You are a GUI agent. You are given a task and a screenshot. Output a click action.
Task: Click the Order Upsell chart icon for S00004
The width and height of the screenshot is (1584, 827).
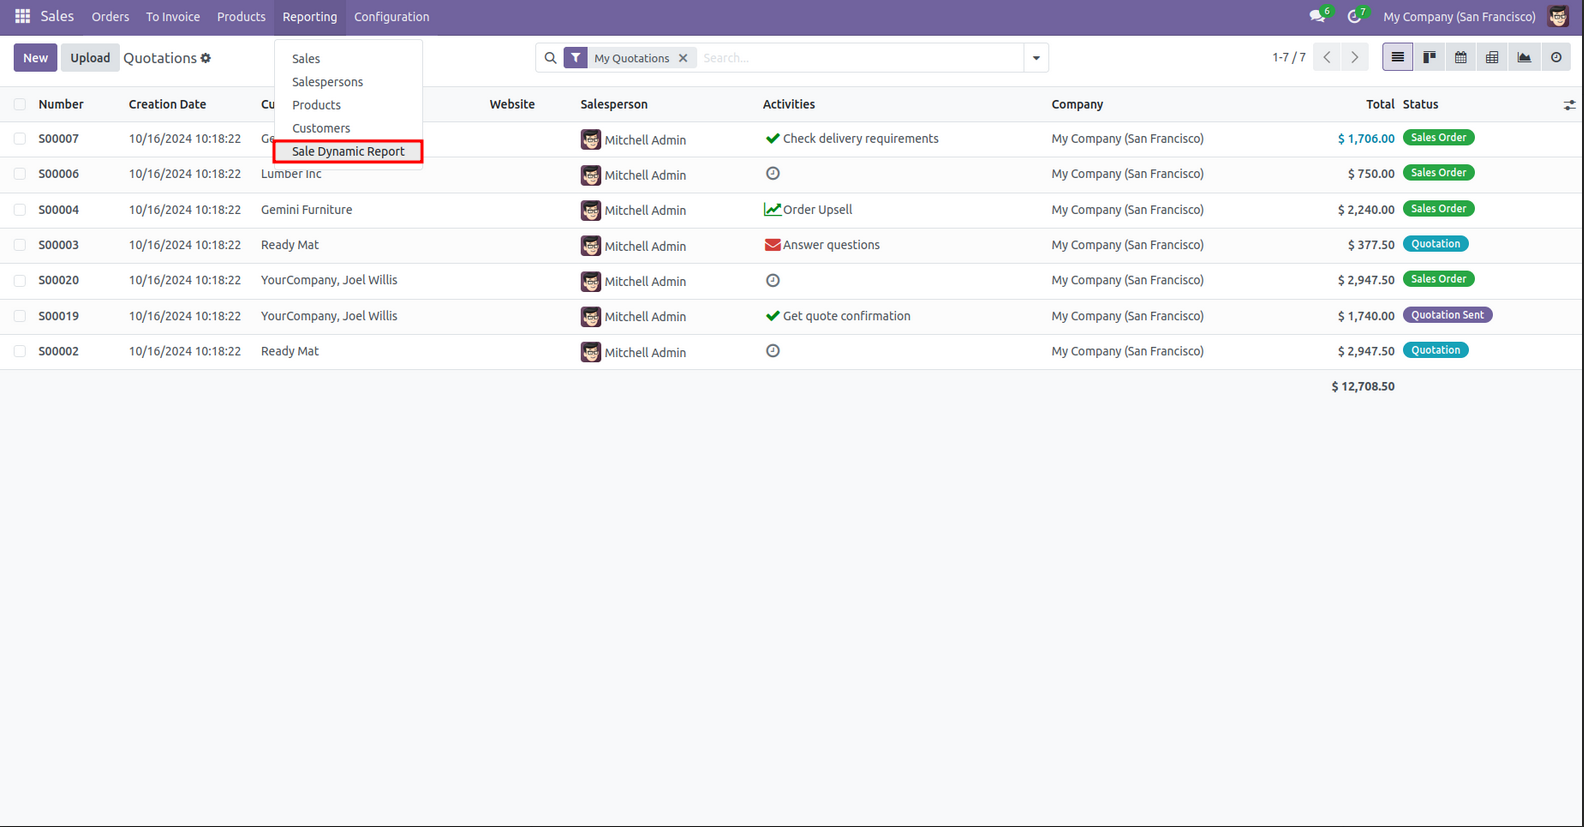772,210
